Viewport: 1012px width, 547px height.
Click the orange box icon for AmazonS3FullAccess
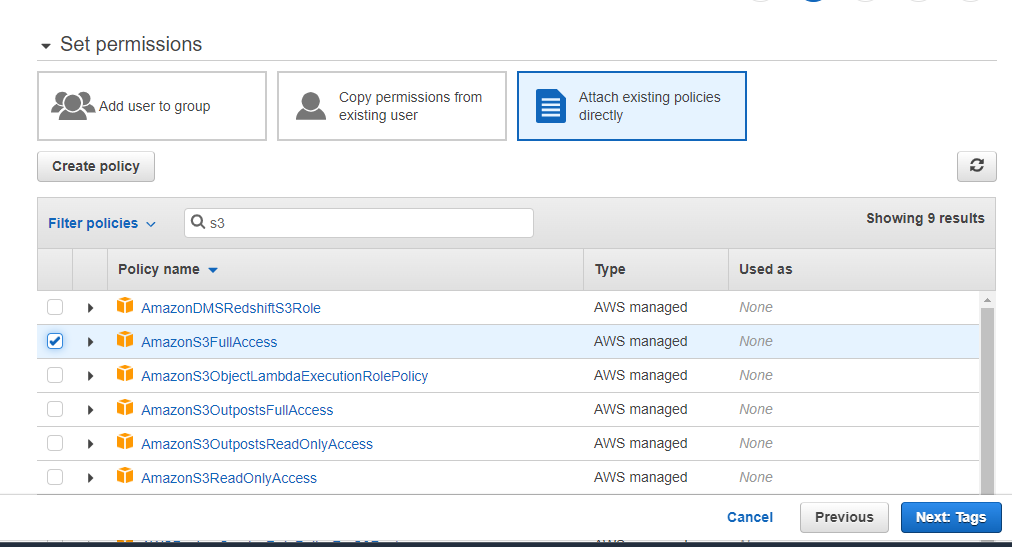125,340
